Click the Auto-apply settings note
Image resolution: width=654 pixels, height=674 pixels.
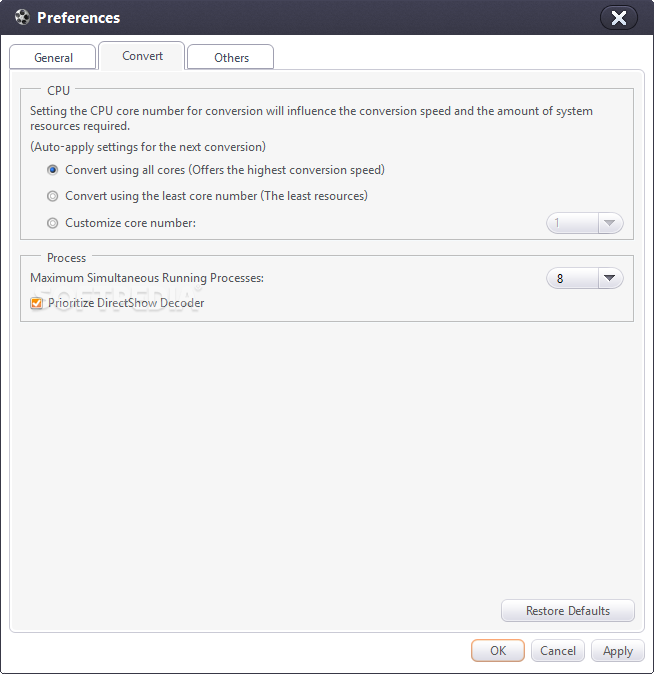[147, 147]
